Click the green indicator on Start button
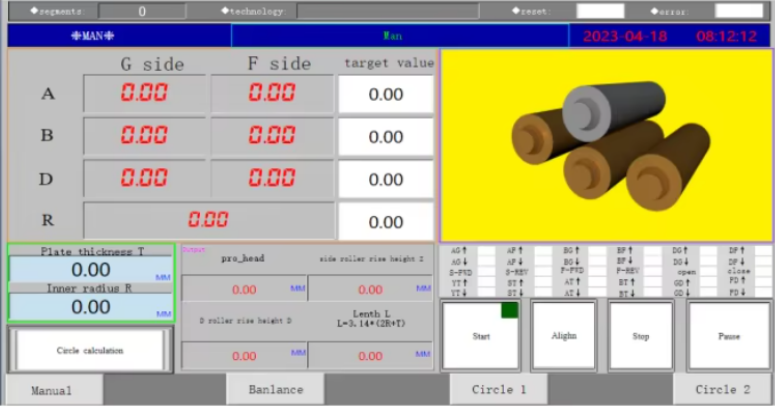The image size is (775, 407). coord(510,310)
